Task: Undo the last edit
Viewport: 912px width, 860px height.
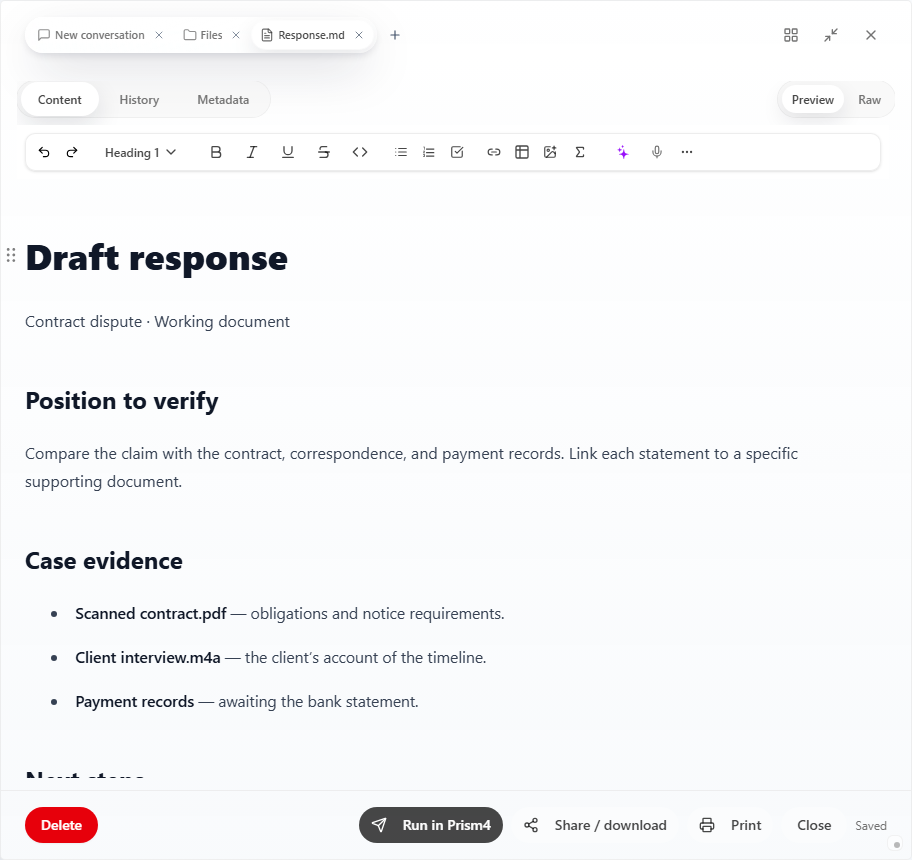Action: point(44,152)
